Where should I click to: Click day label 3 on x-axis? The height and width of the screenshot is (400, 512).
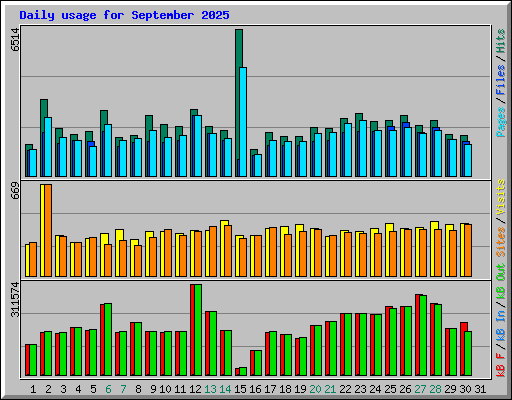(x=63, y=389)
